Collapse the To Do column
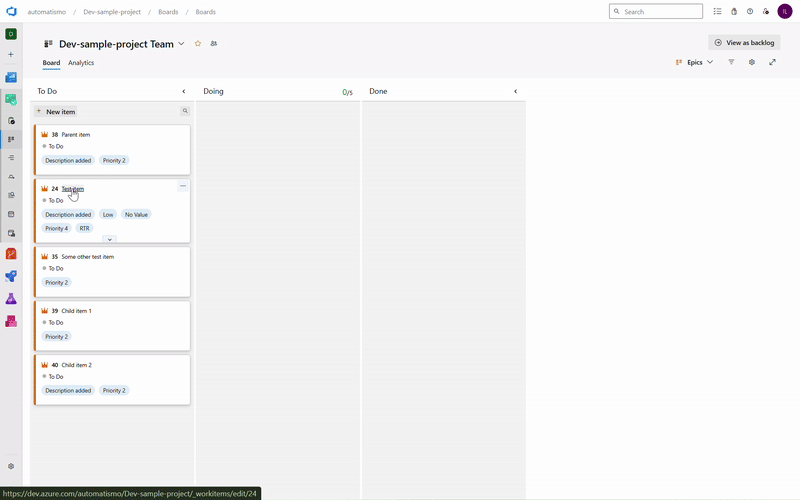The width and height of the screenshot is (800, 500). pos(184,91)
